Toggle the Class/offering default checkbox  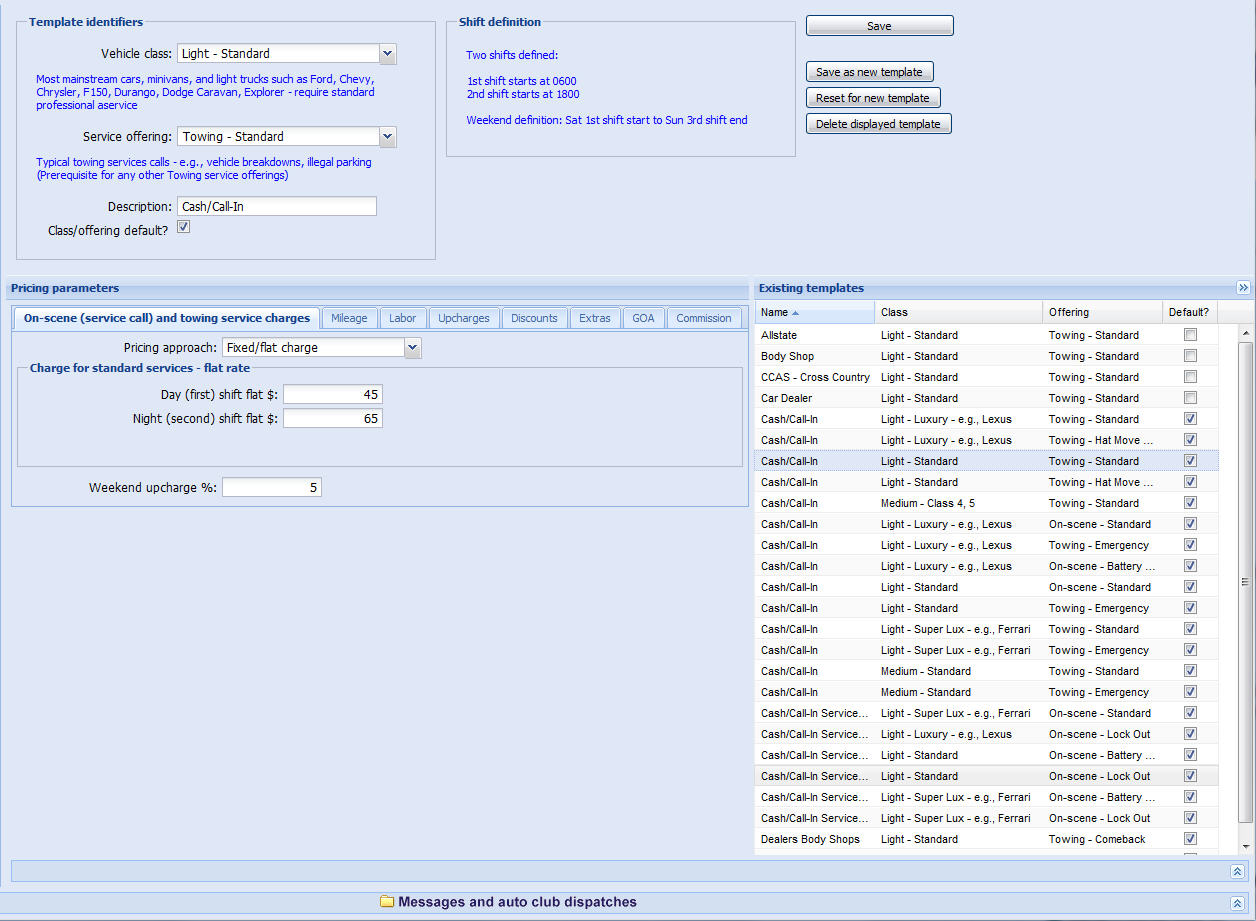click(x=183, y=228)
